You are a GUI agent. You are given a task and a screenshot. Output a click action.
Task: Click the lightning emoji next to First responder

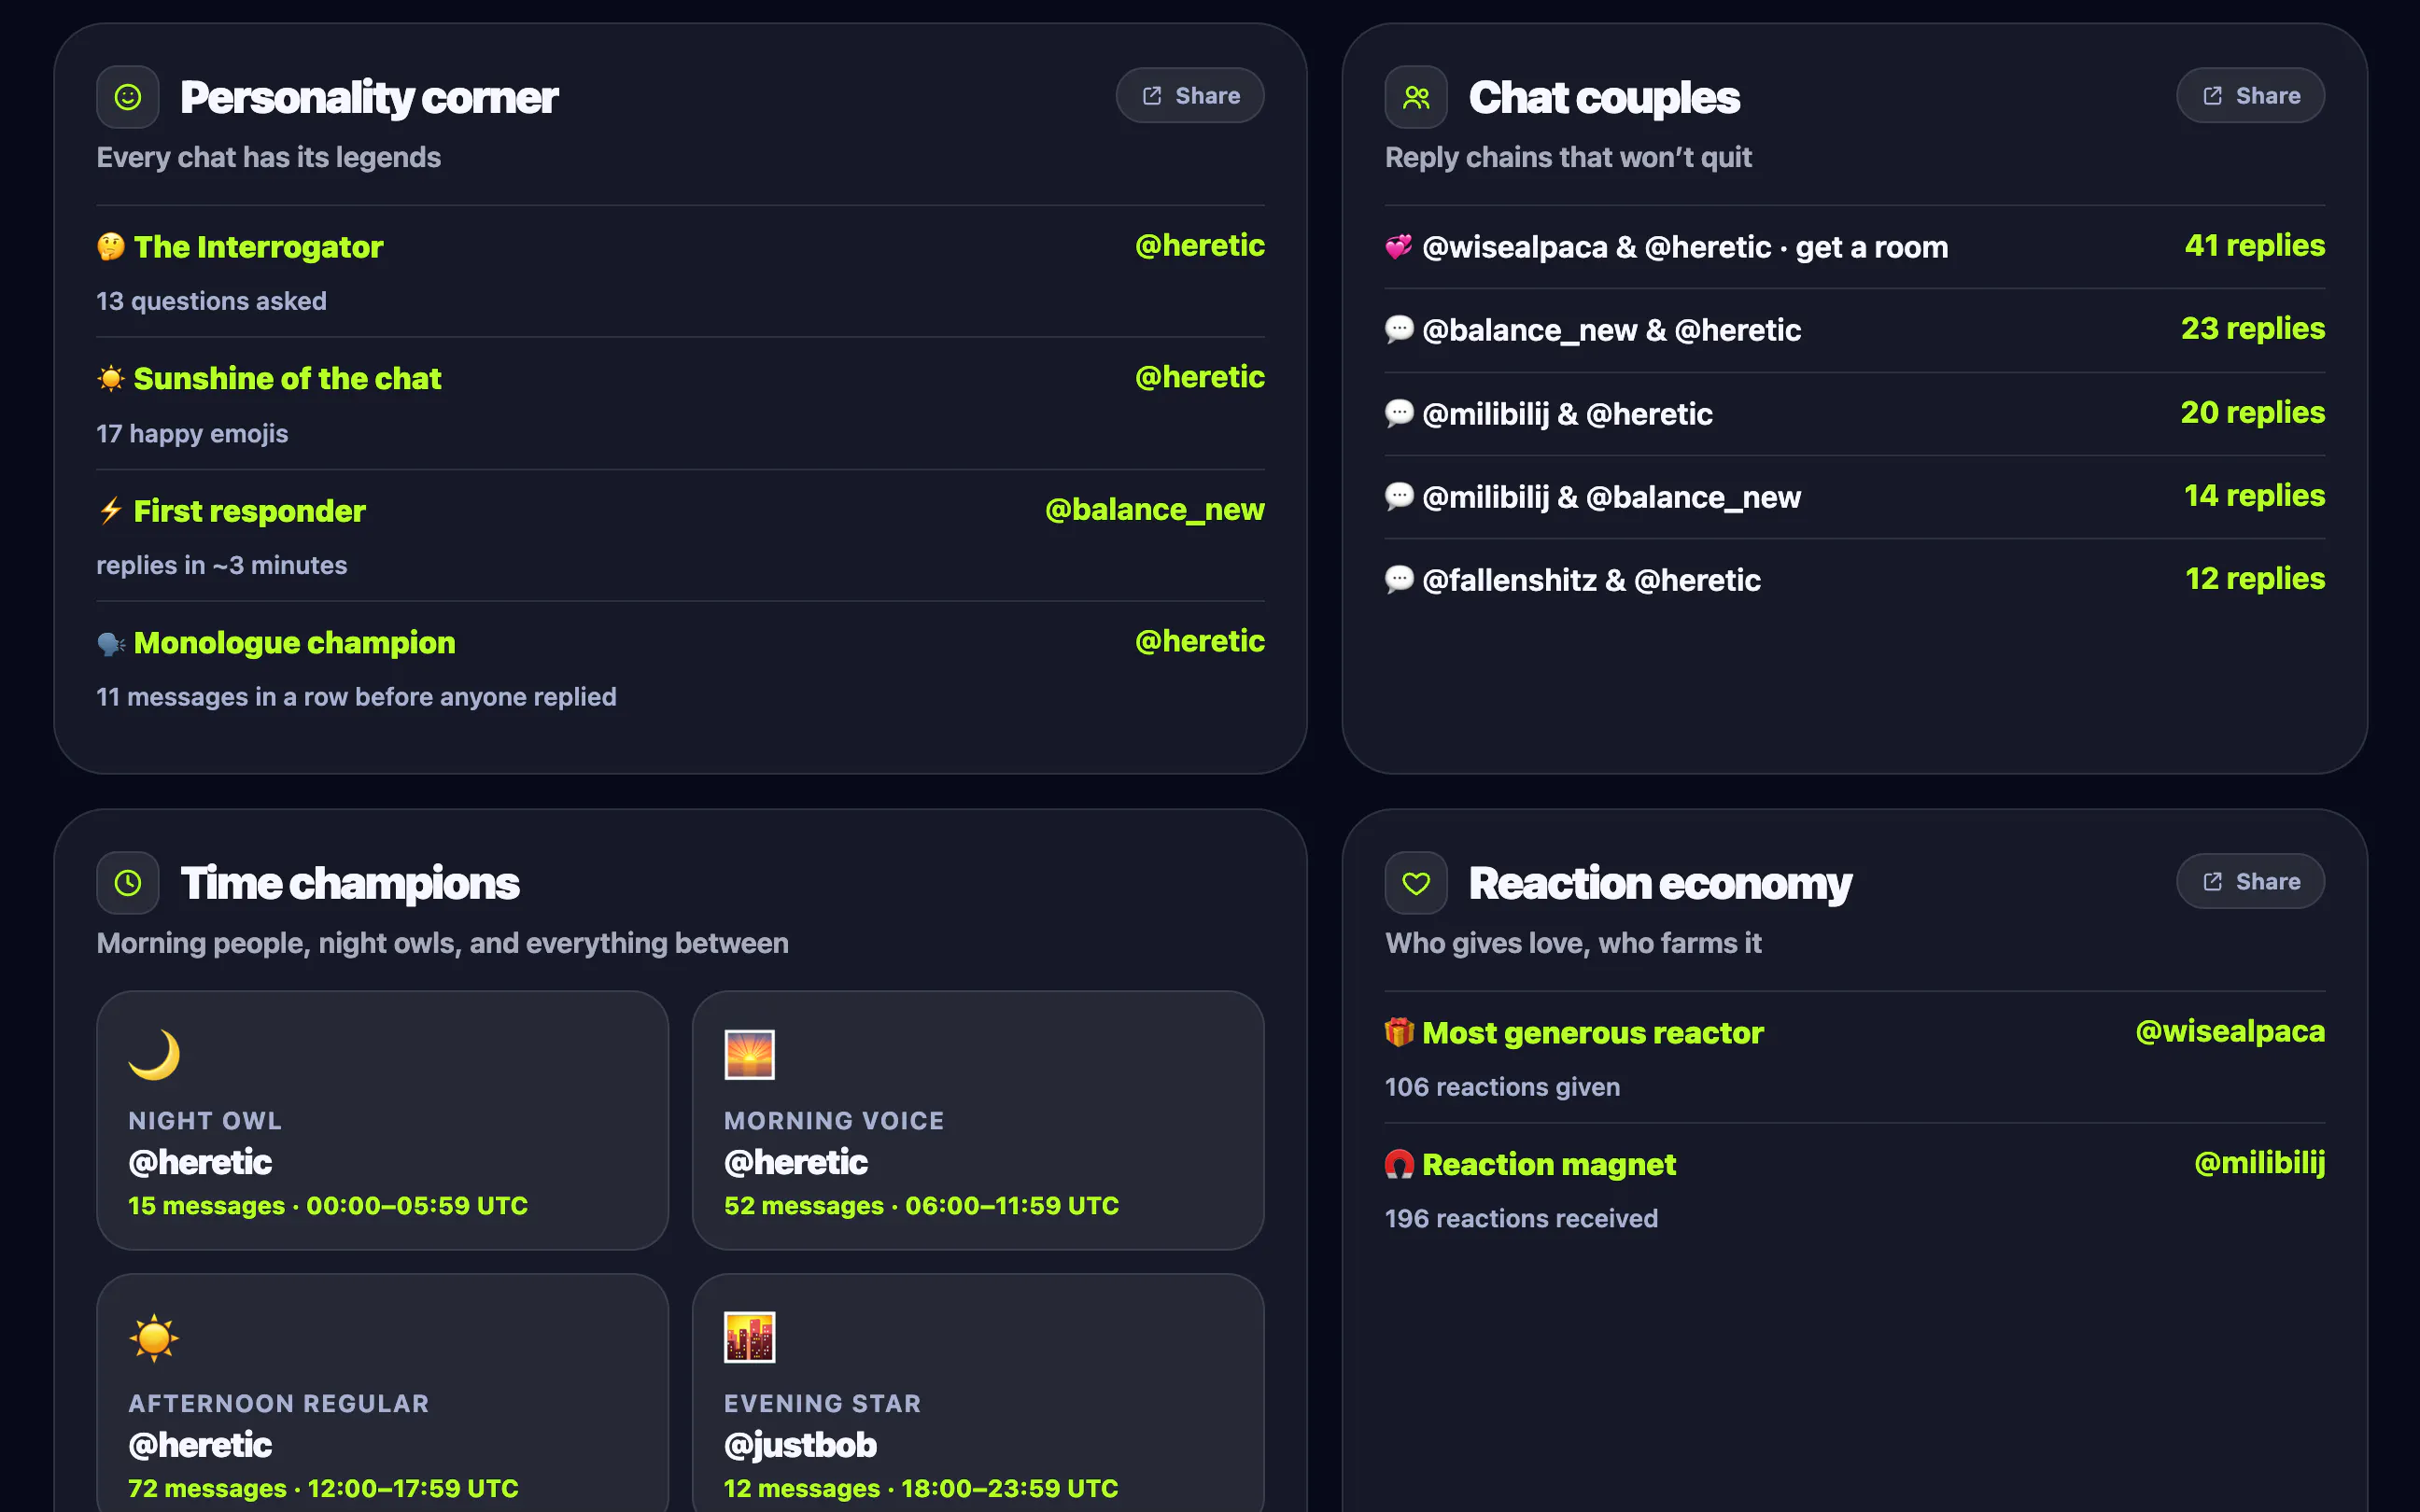click(111, 510)
